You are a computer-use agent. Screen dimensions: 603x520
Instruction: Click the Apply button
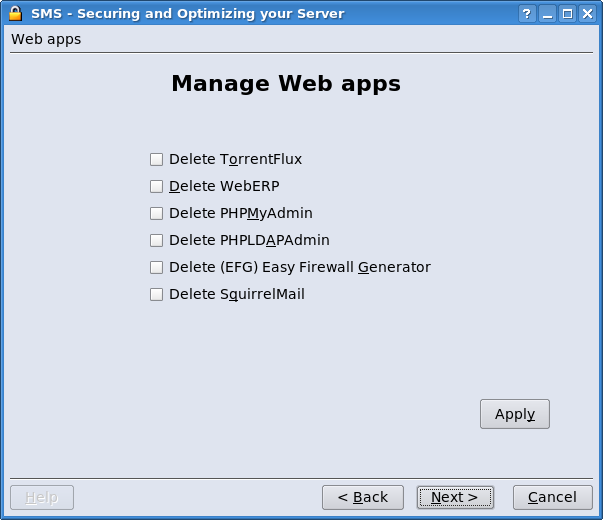coord(515,414)
